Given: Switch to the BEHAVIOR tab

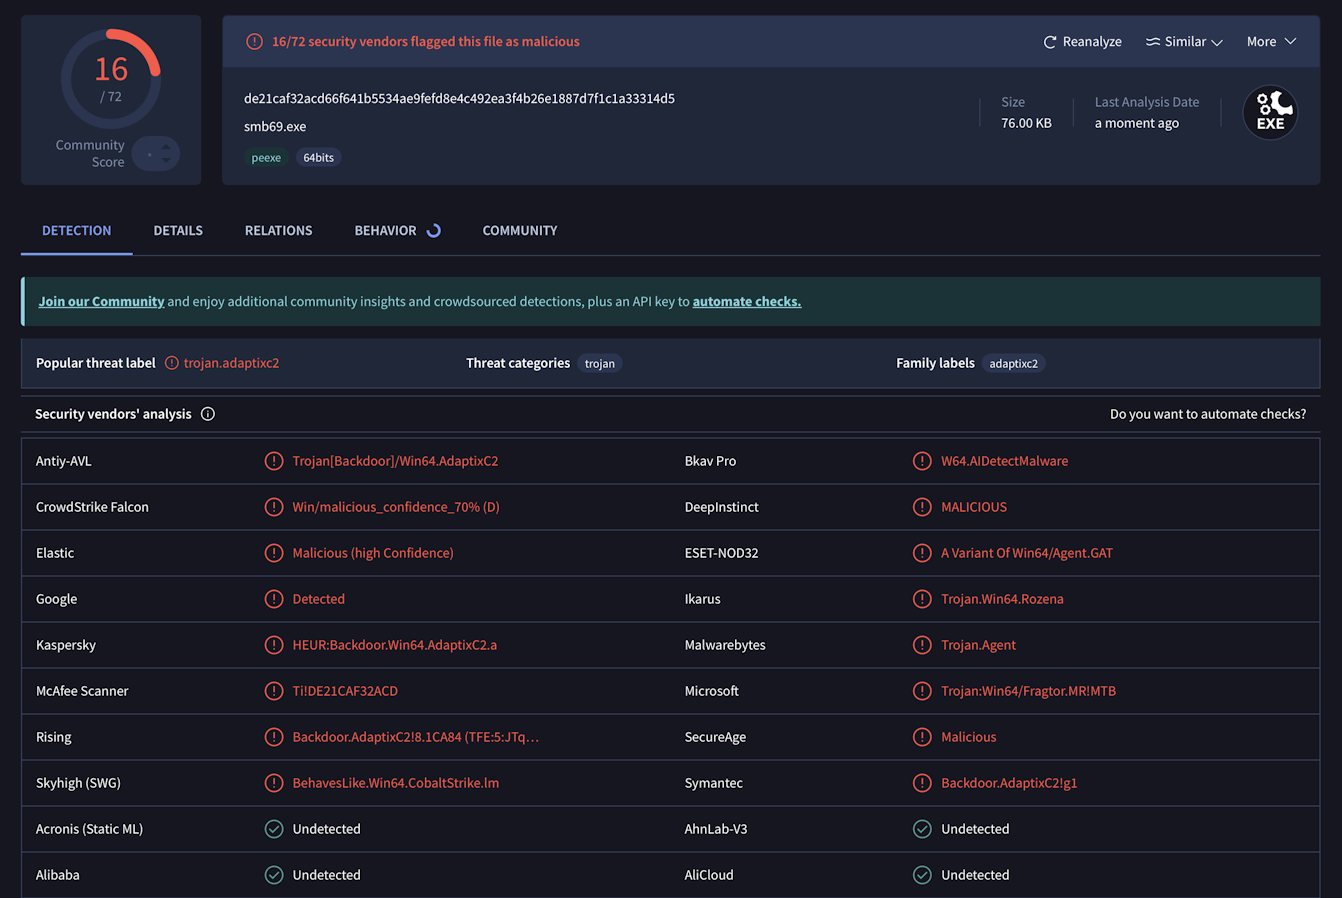Looking at the screenshot, I should pyautogui.click(x=385, y=230).
